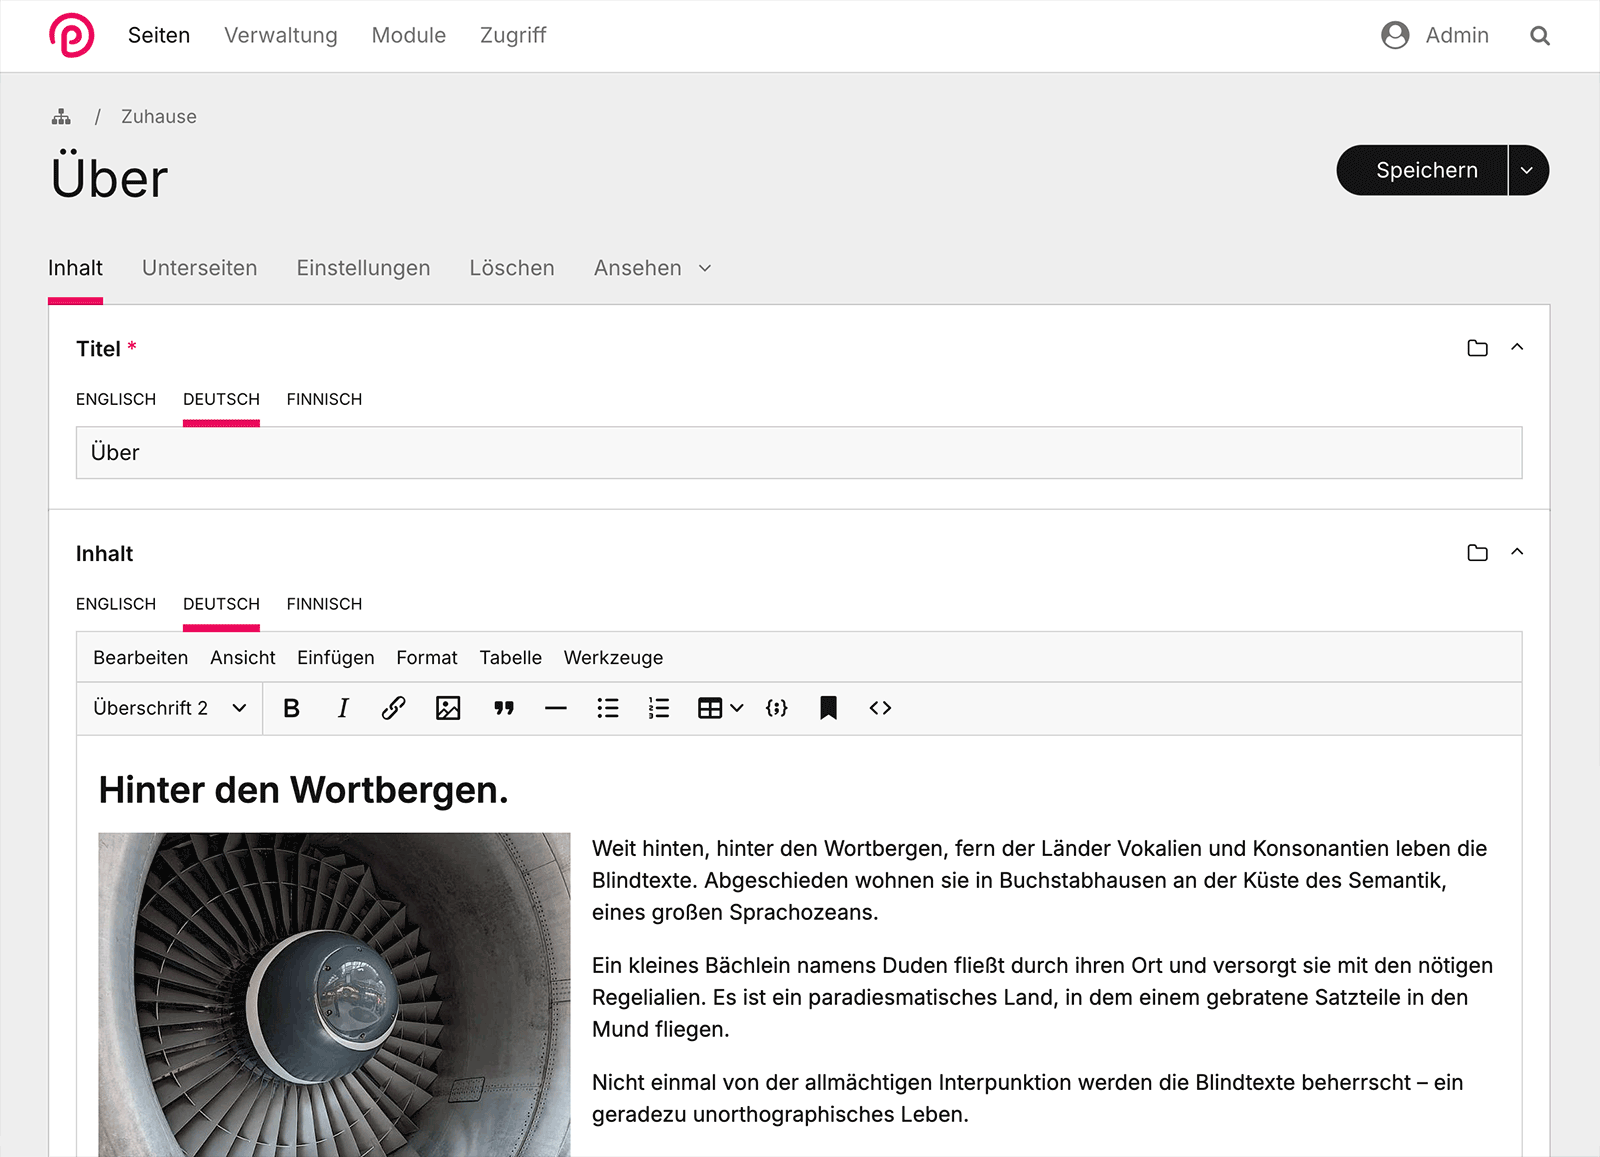1600x1157 pixels.
Task: Select DEUTSCH tab in Inhalt field
Action: point(221,604)
